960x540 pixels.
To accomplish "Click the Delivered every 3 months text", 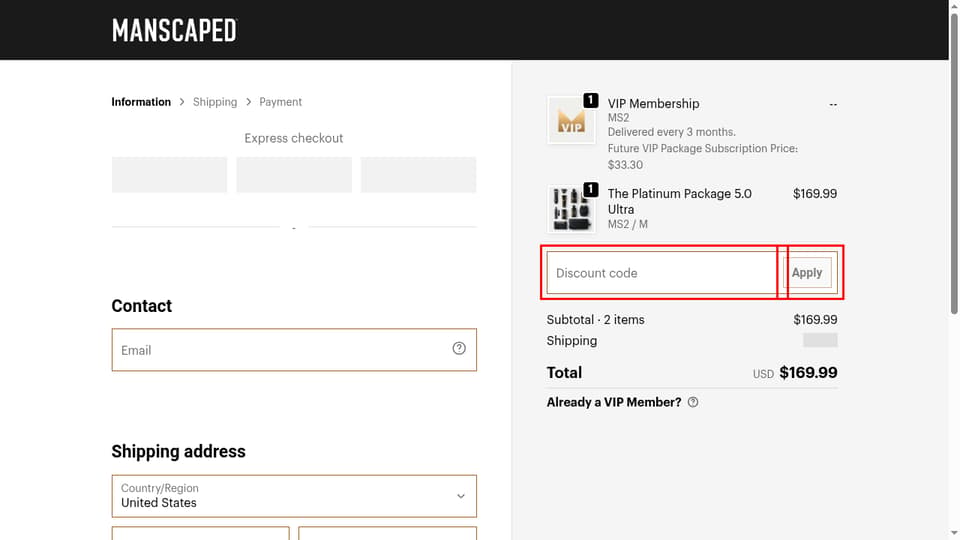I will point(672,132).
